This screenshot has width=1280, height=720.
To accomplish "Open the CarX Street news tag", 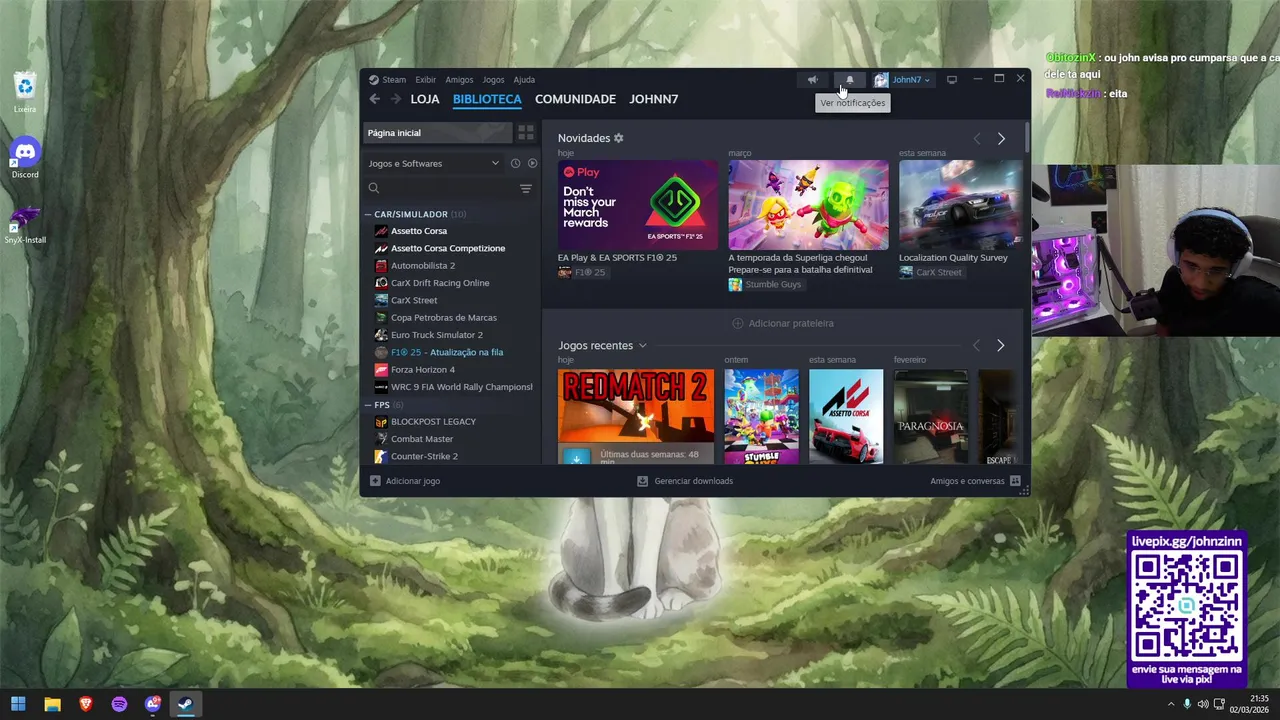I will [930, 272].
